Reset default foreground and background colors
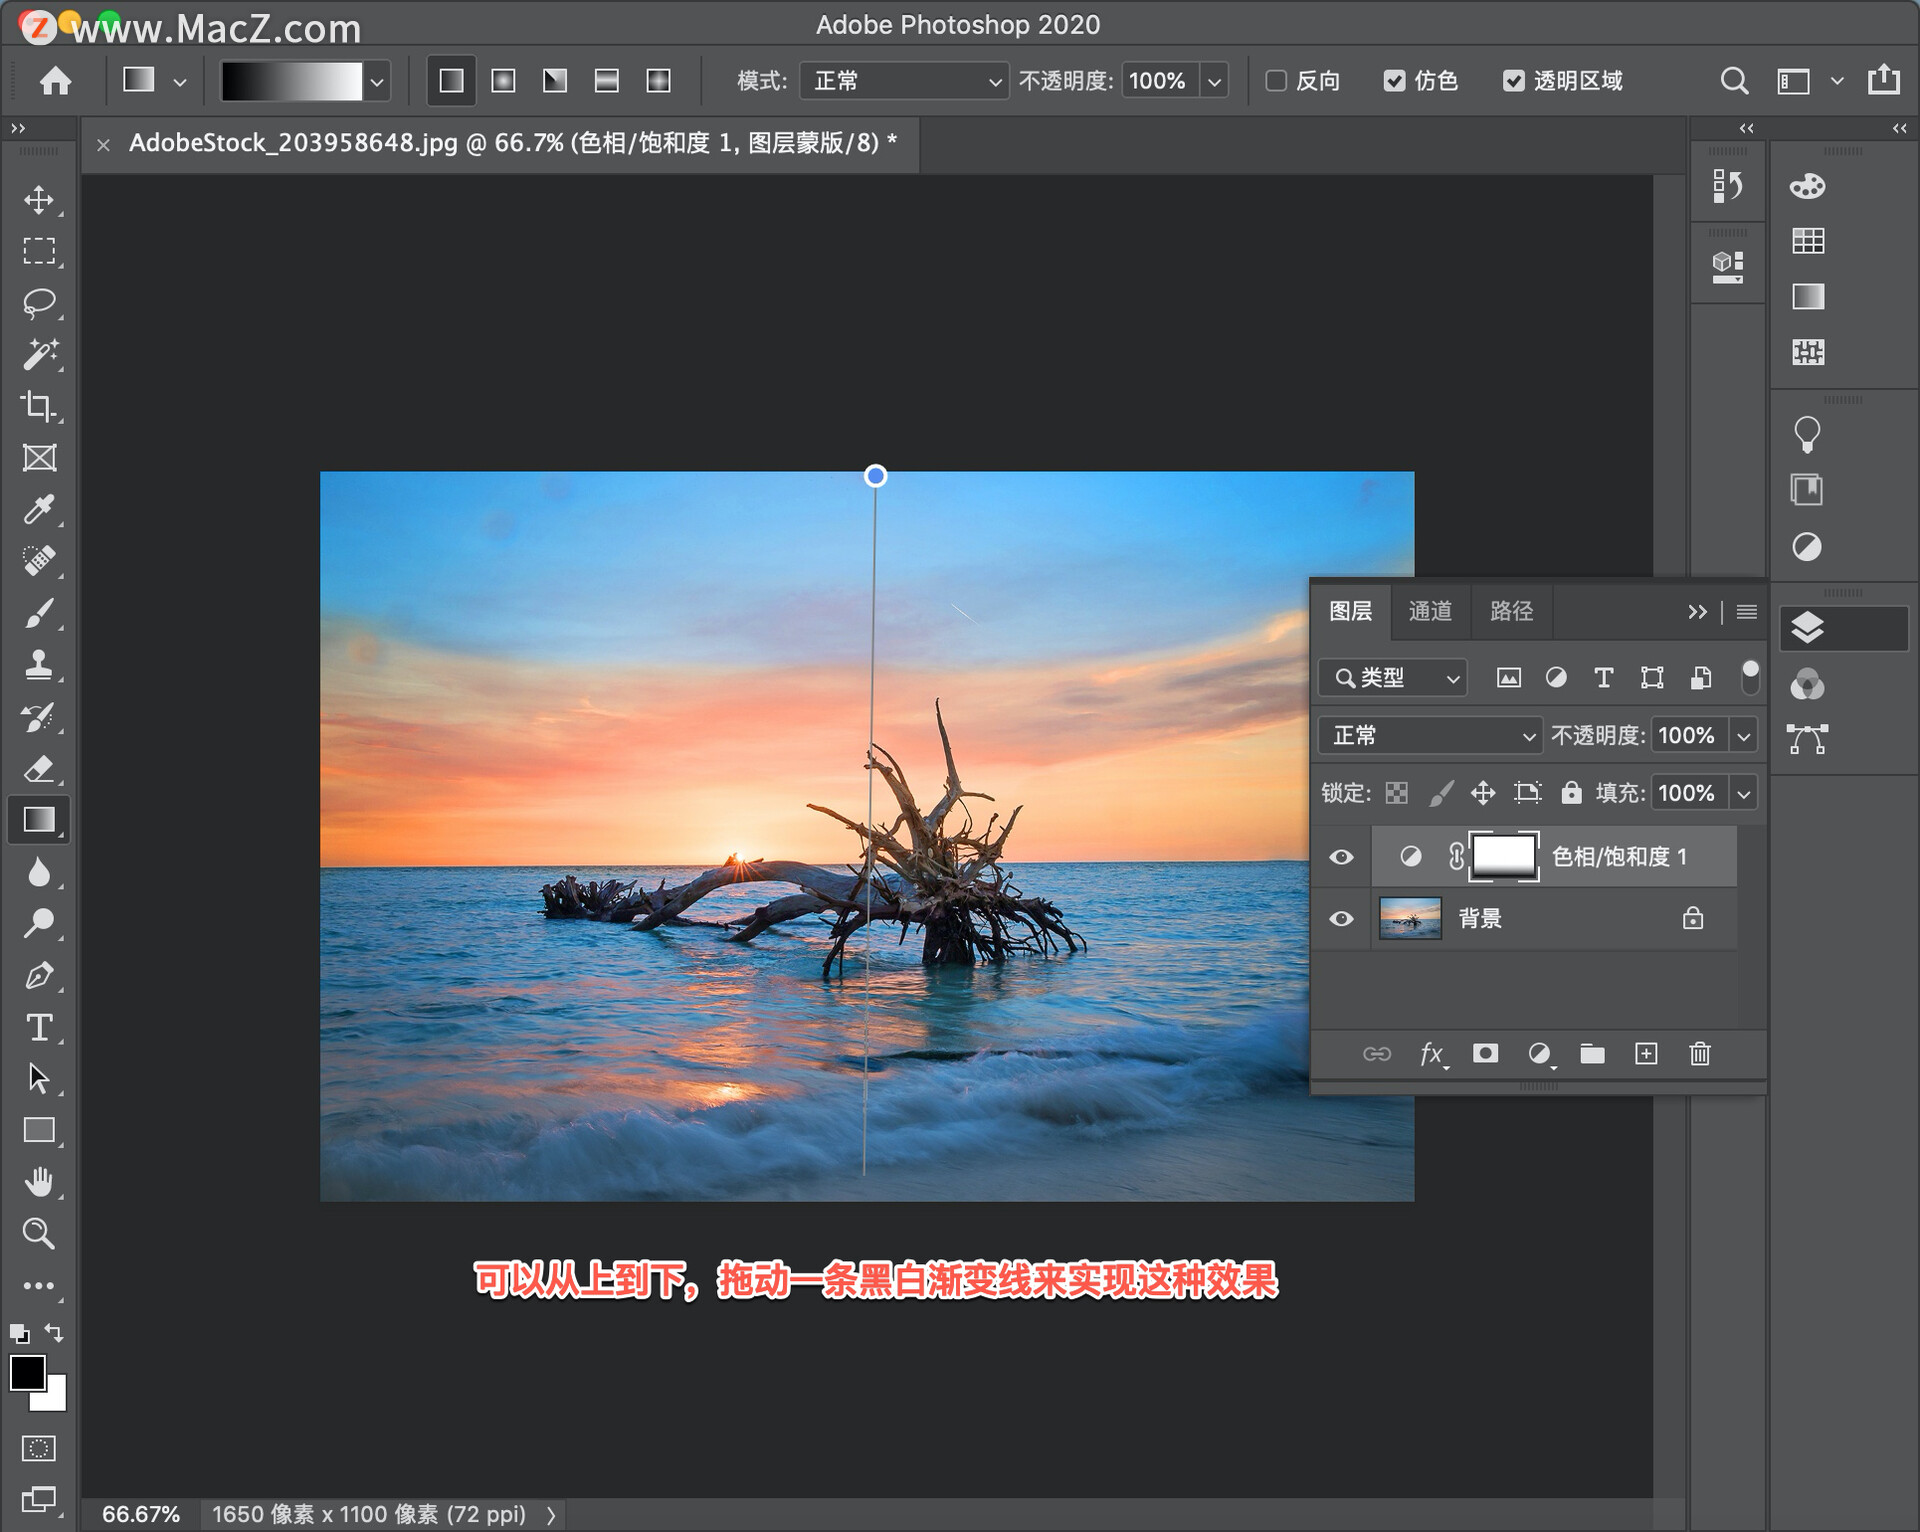 (19, 1333)
